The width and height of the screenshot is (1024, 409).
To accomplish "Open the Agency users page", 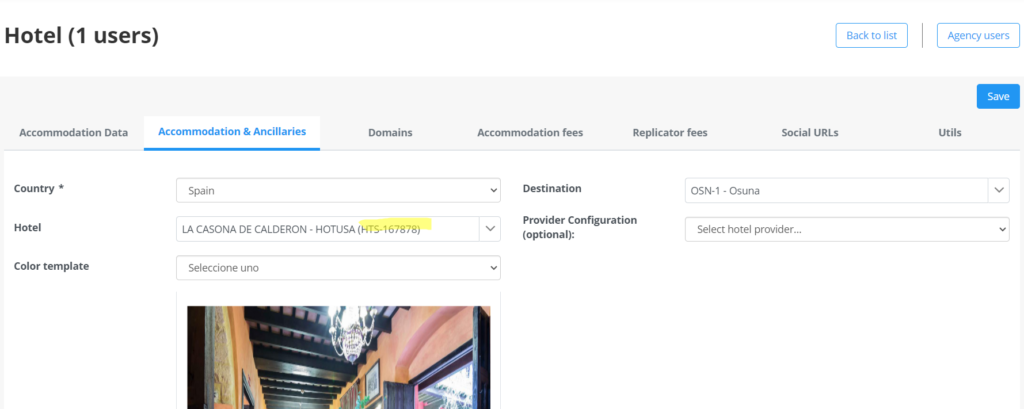I will pyautogui.click(x=978, y=35).
